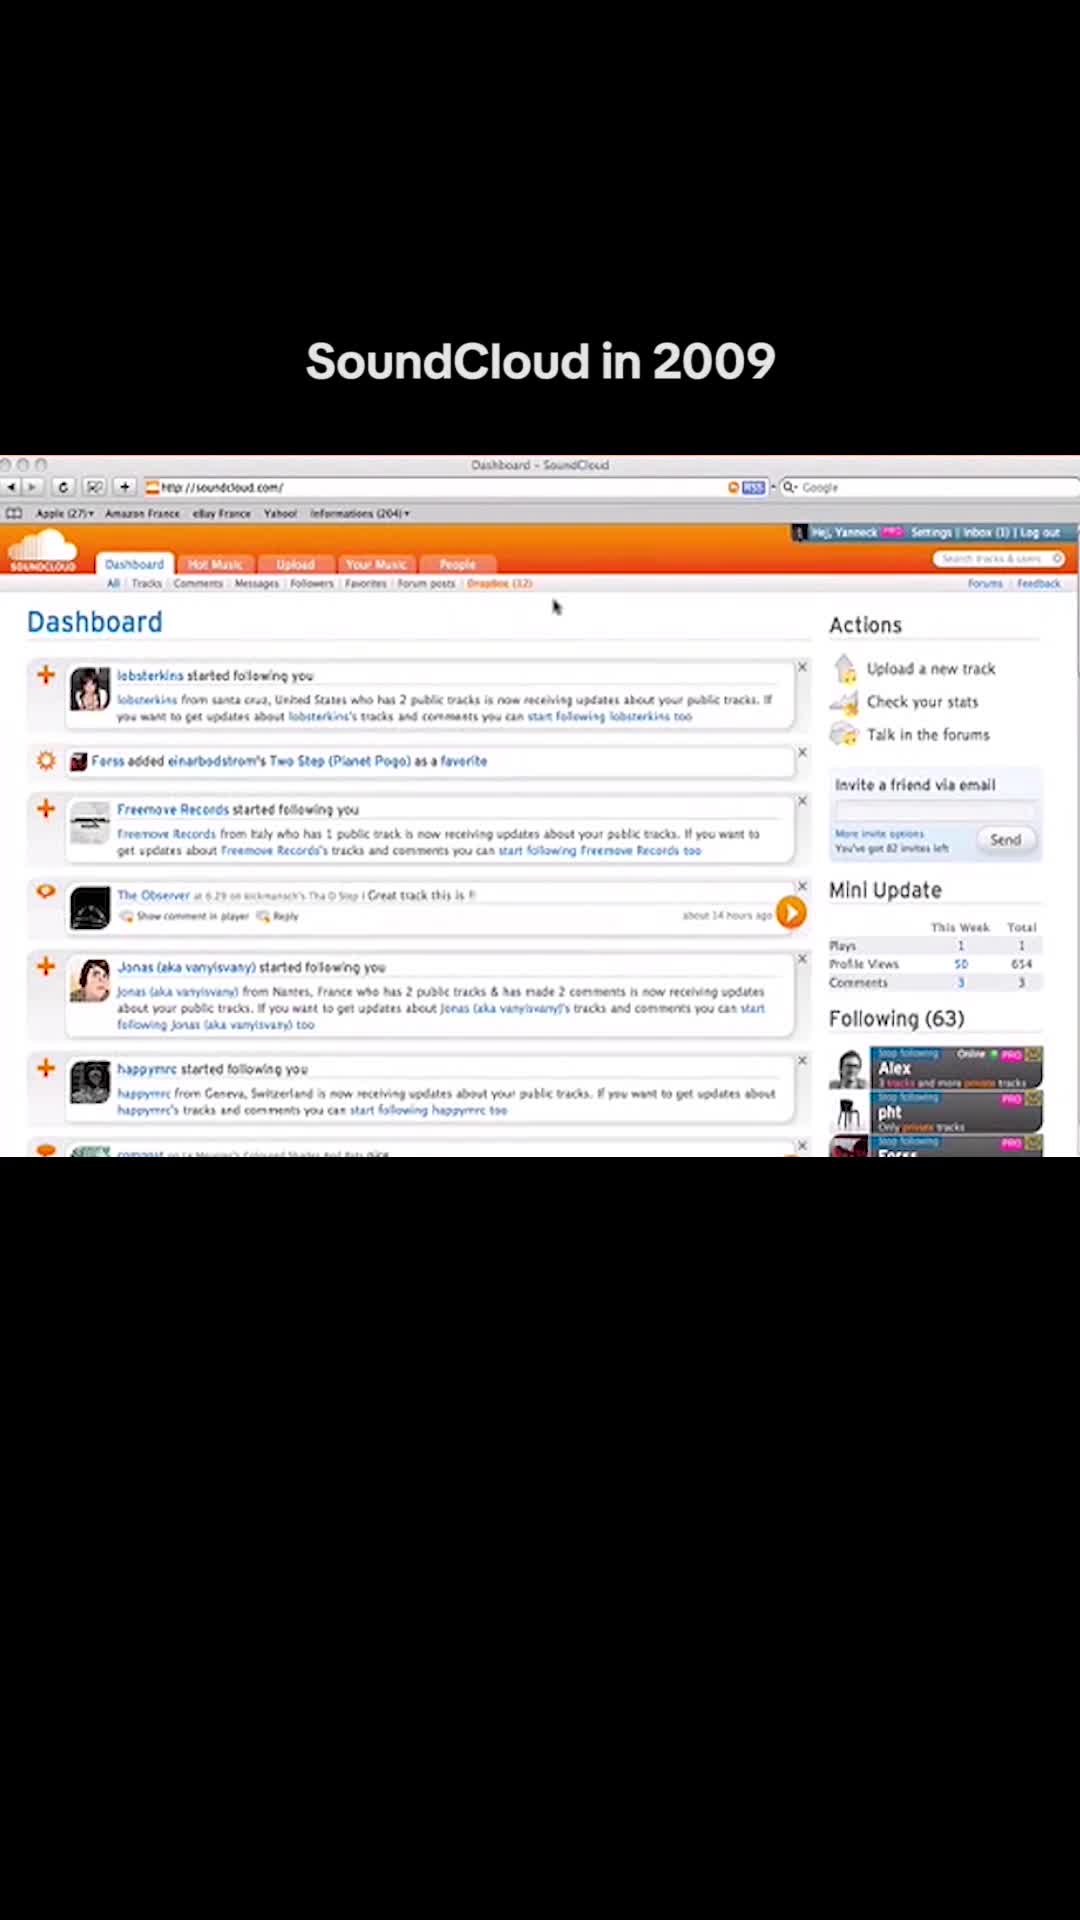
Task: Open the bookmarks book icon in the bar
Action: (14, 513)
